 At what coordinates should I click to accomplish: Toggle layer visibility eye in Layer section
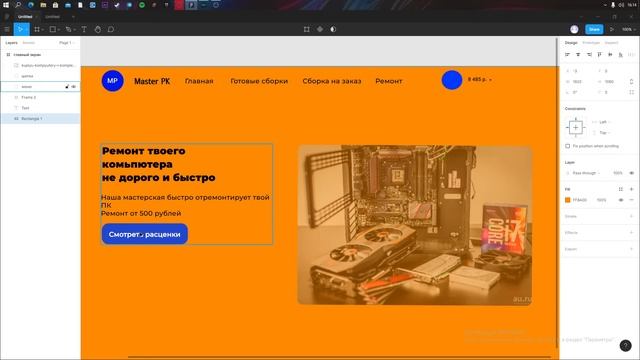coord(631,173)
